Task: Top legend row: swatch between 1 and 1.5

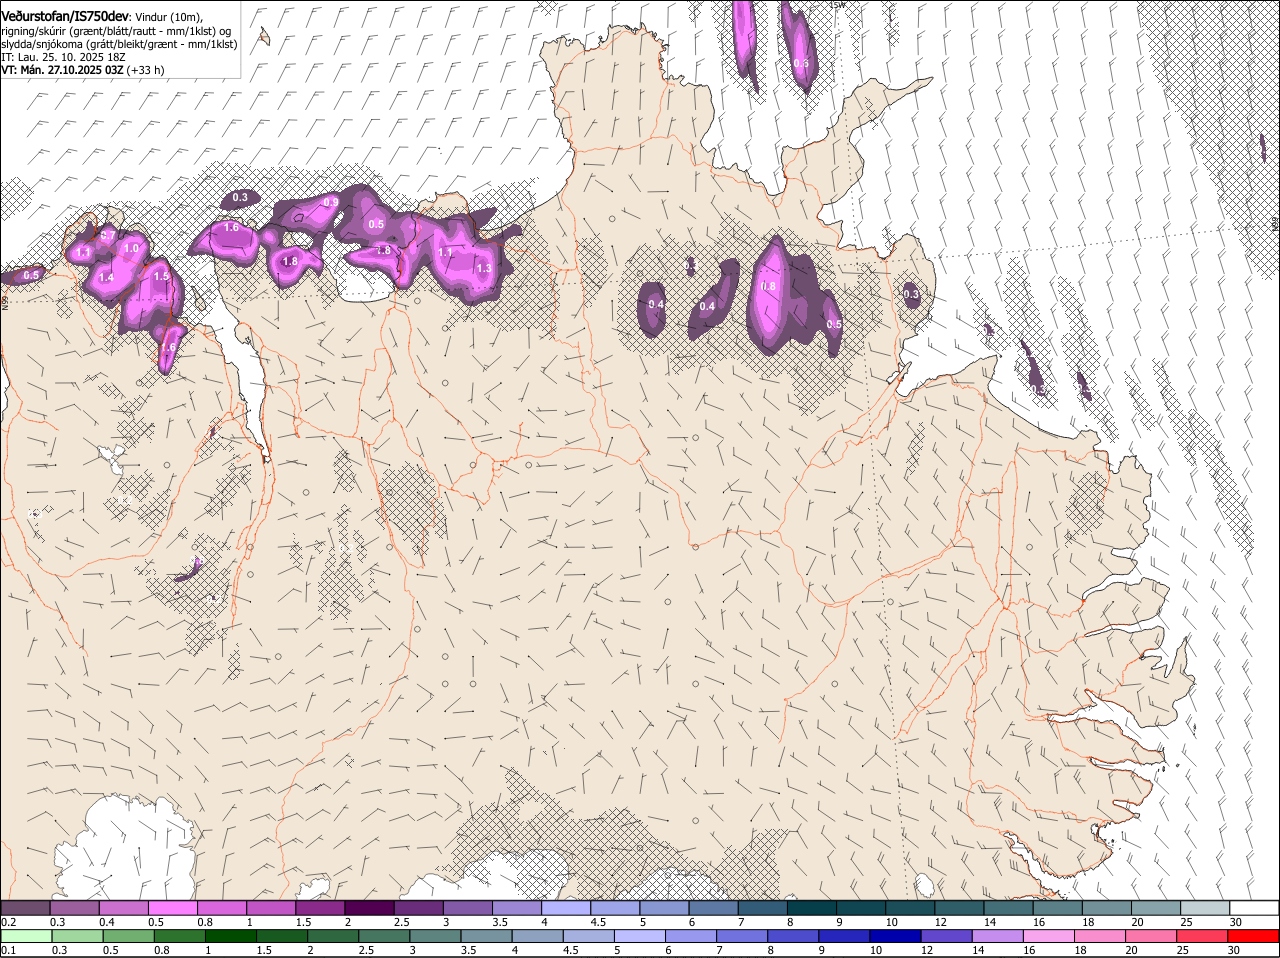Action: click(270, 907)
